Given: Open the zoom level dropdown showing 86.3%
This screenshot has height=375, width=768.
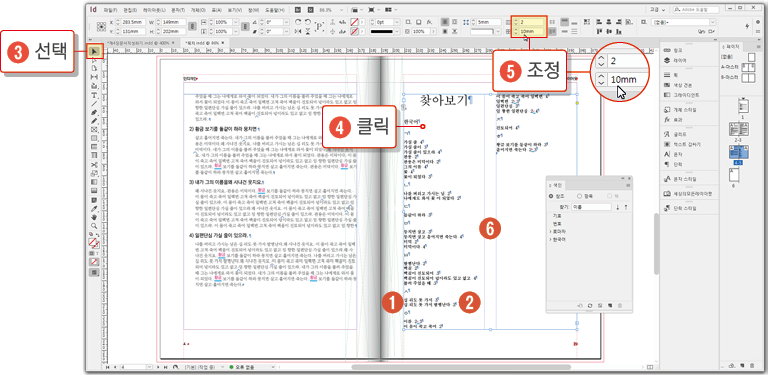Looking at the screenshot, I should [x=341, y=9].
